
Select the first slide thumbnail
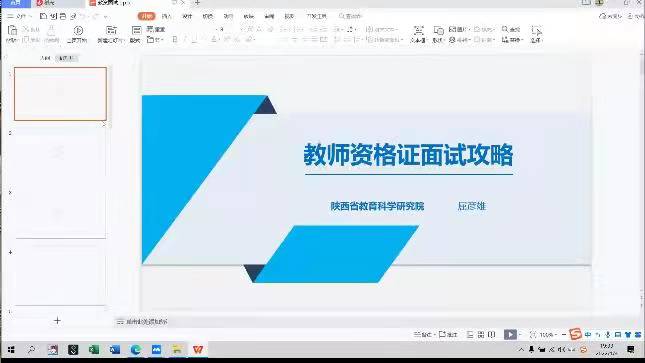click(x=60, y=94)
